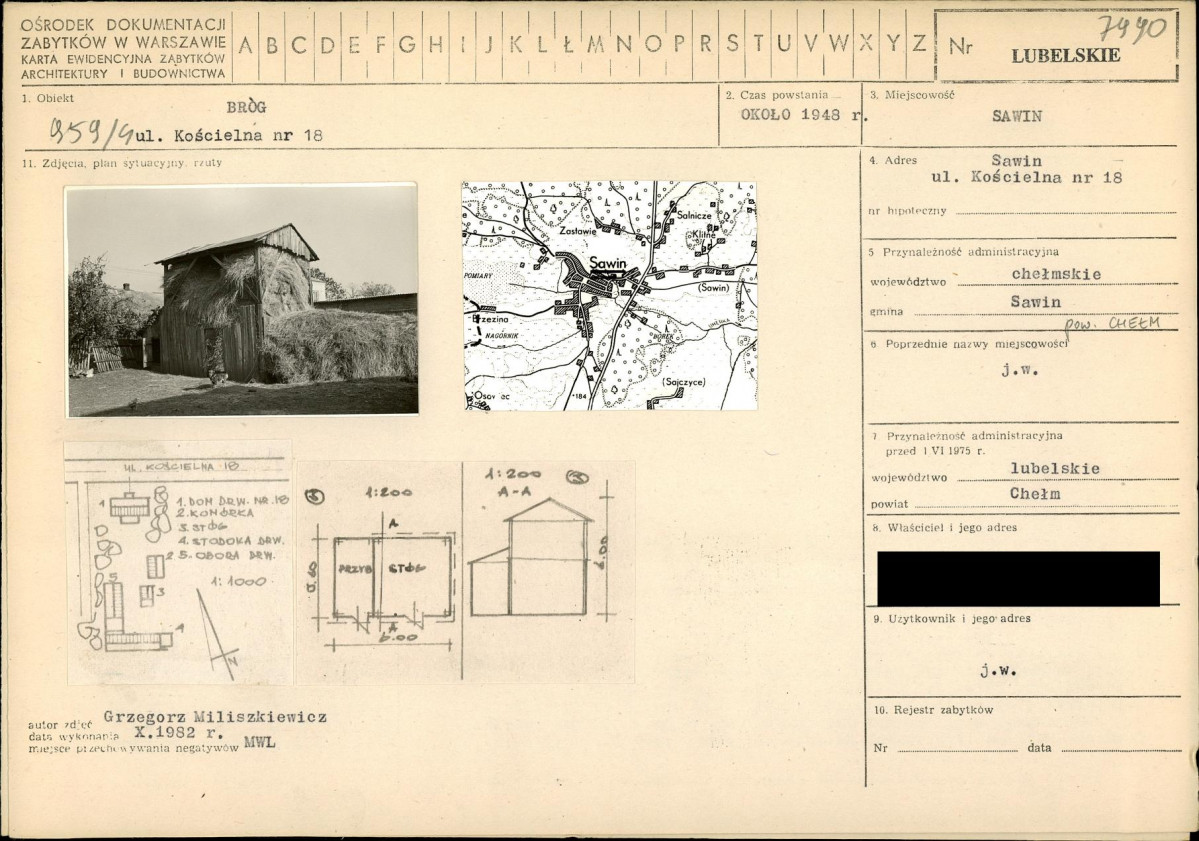Click the LUBELSKIE stamp
The height and width of the screenshot is (841, 1199).
coord(1065,56)
